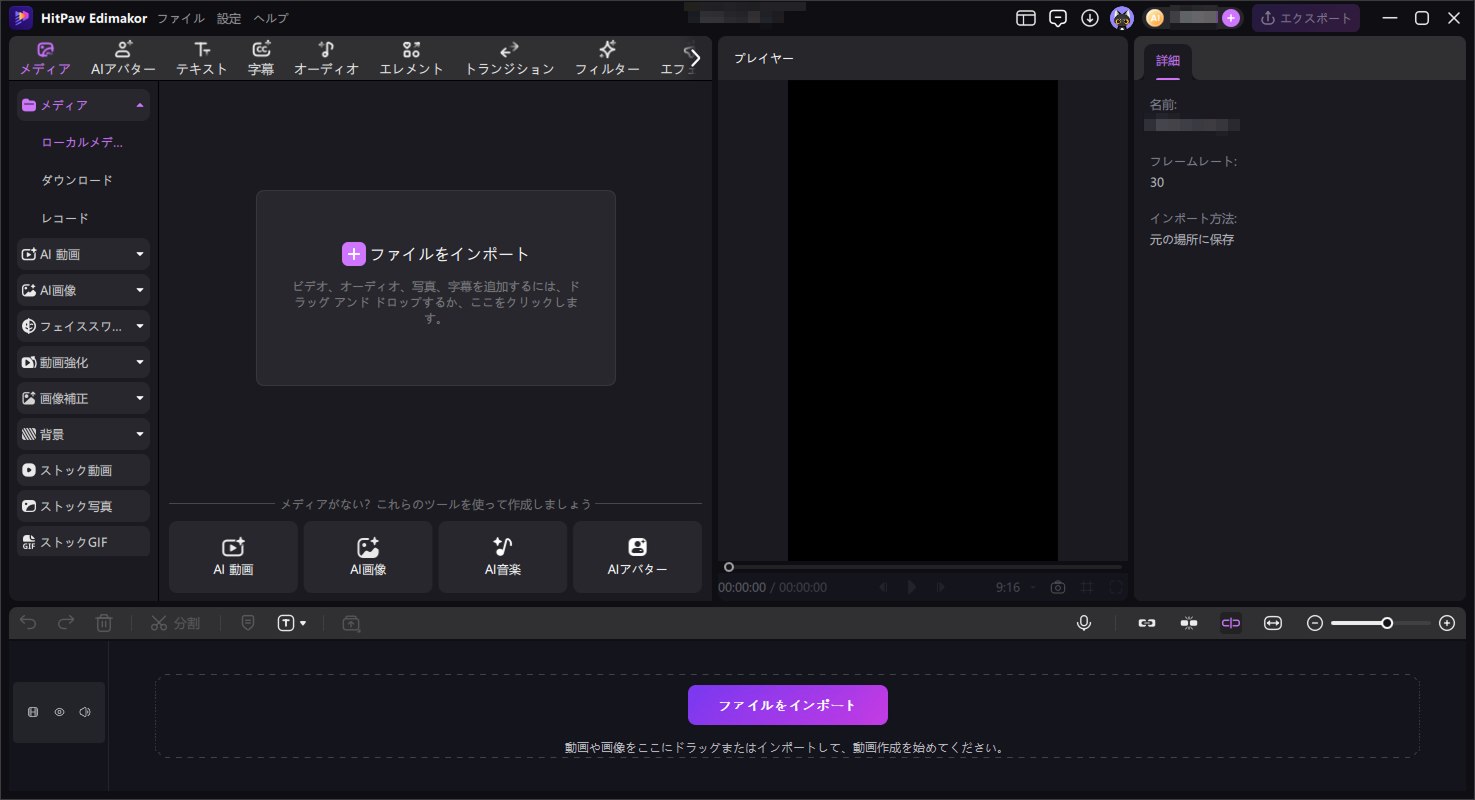Click the 字幕 subtitle tool icon
Image resolution: width=1475 pixels, height=800 pixels.
261,48
